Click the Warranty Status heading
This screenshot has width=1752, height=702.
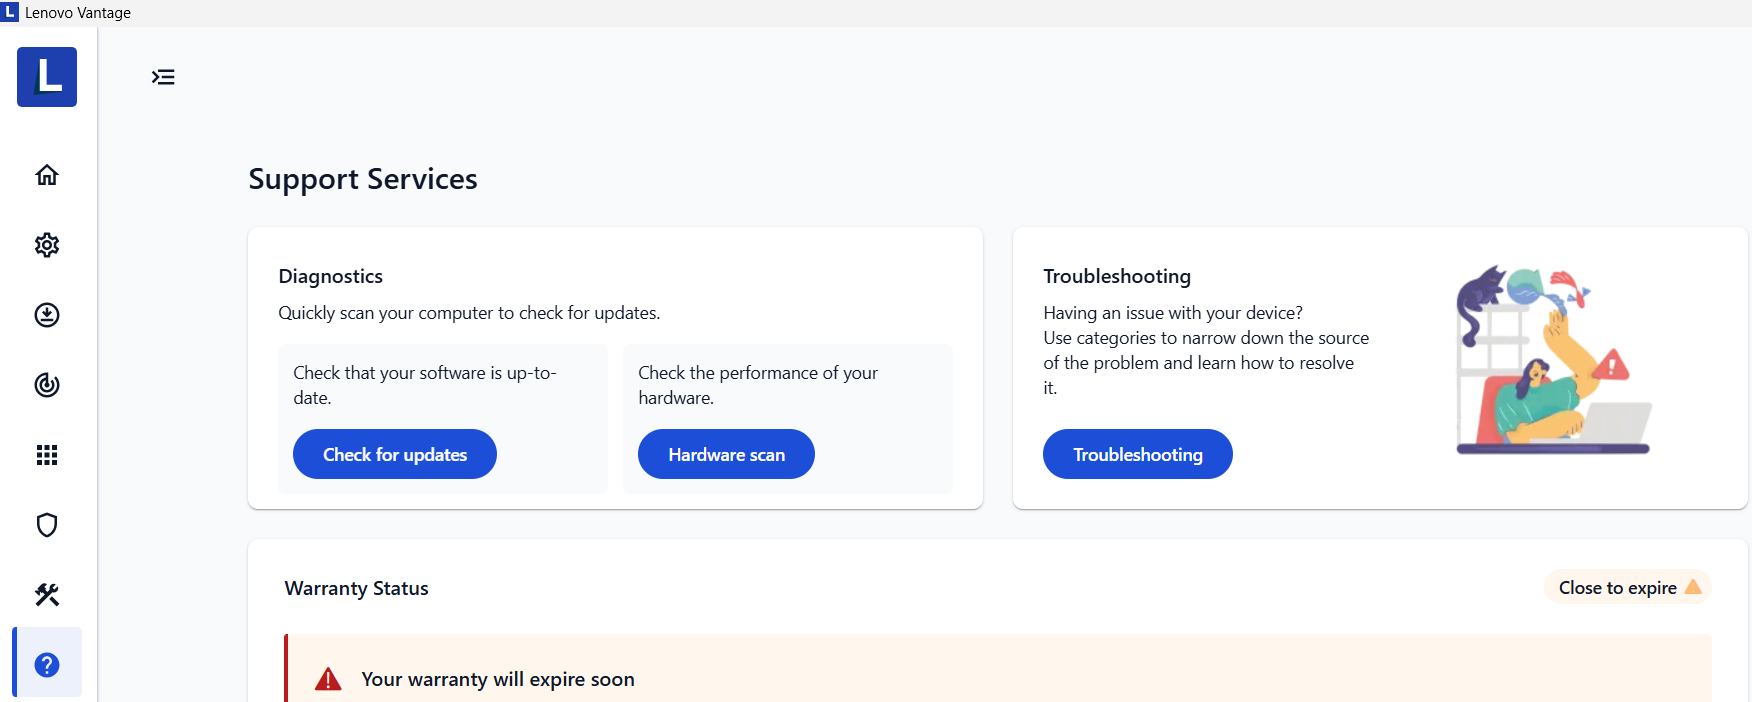356,588
